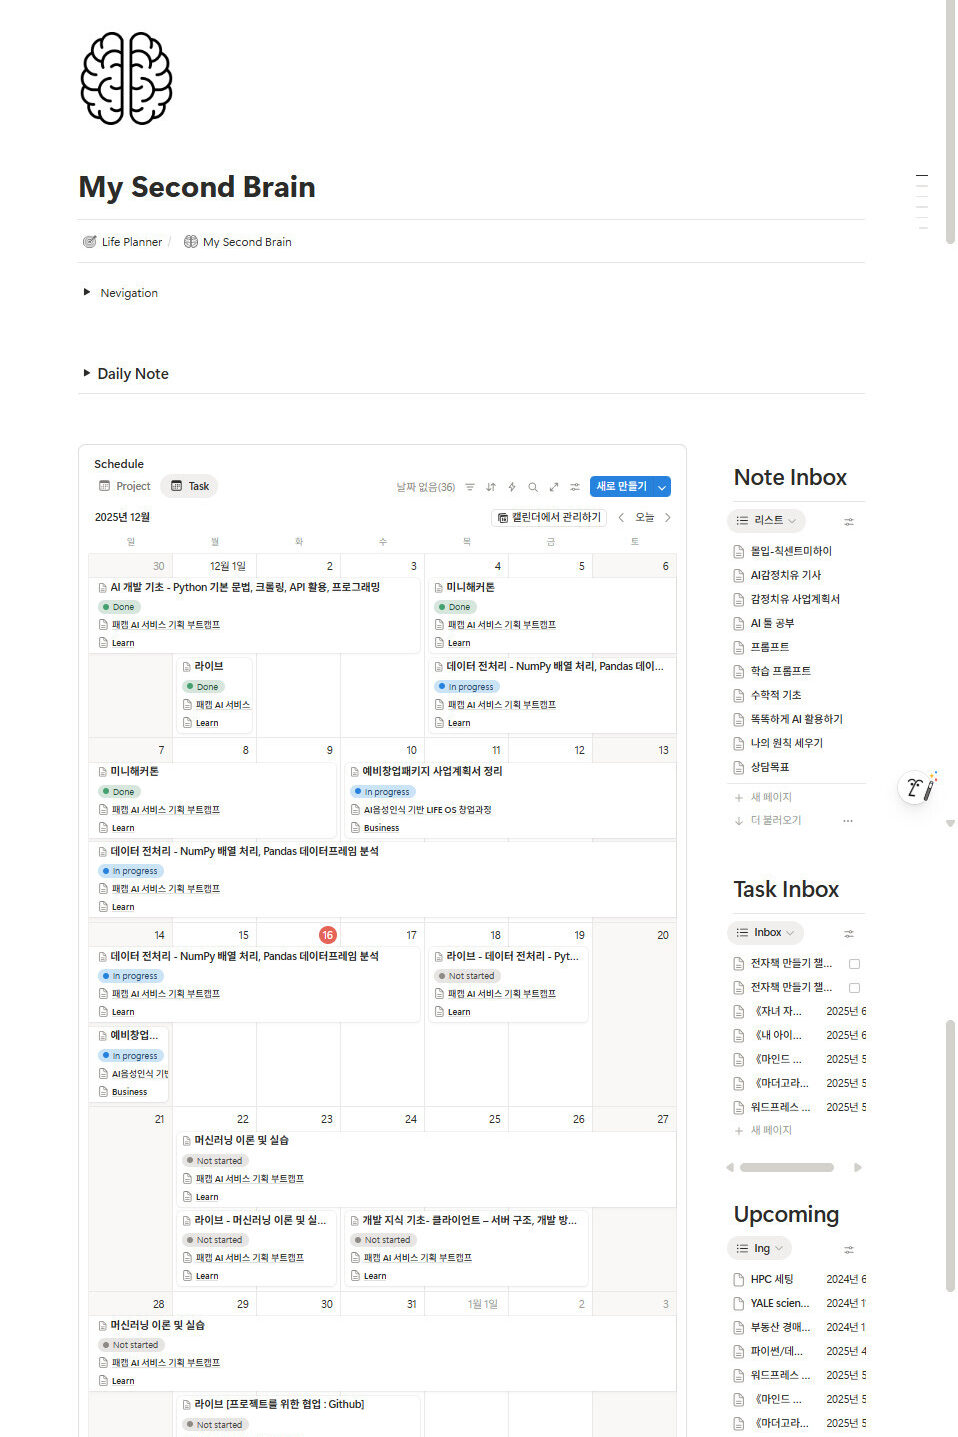
Task: Go to next month with right chevron
Action: coord(668,517)
